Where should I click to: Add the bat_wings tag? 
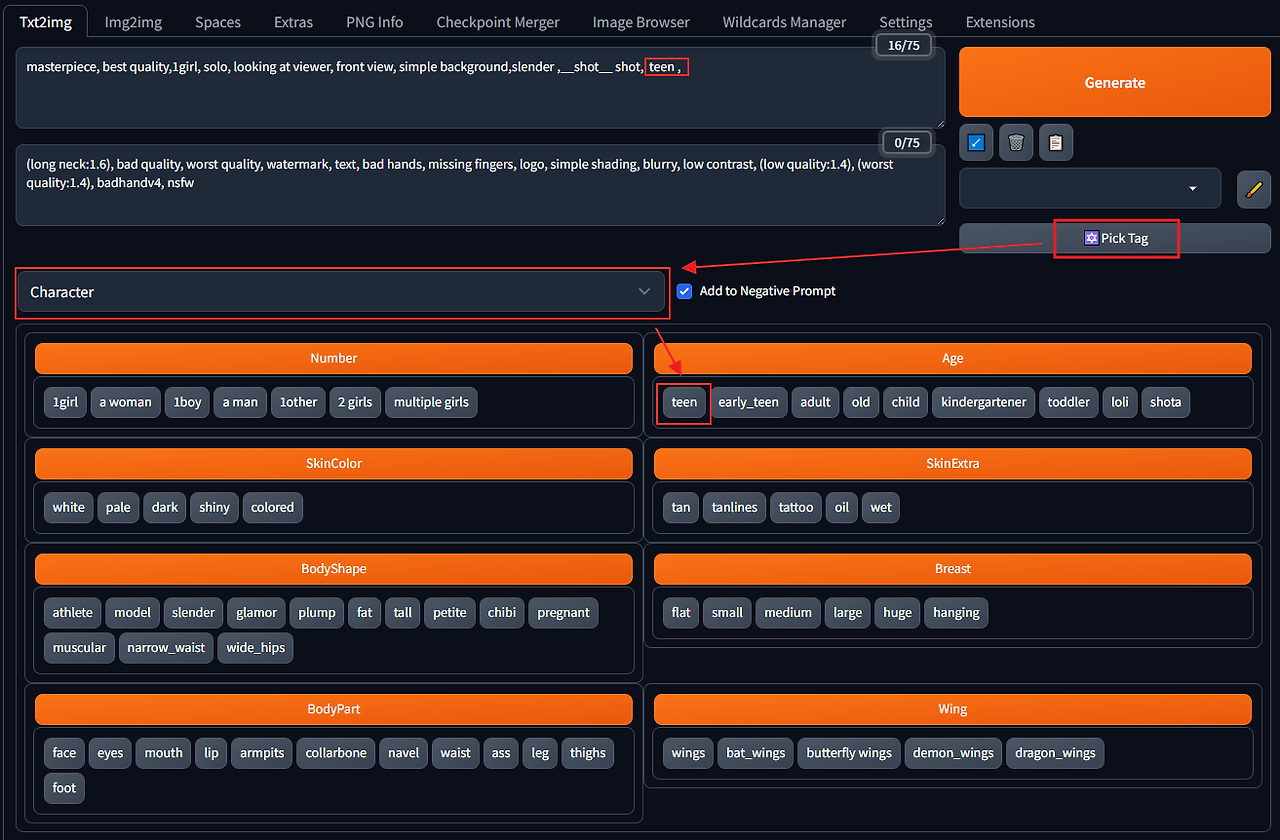[x=755, y=753]
